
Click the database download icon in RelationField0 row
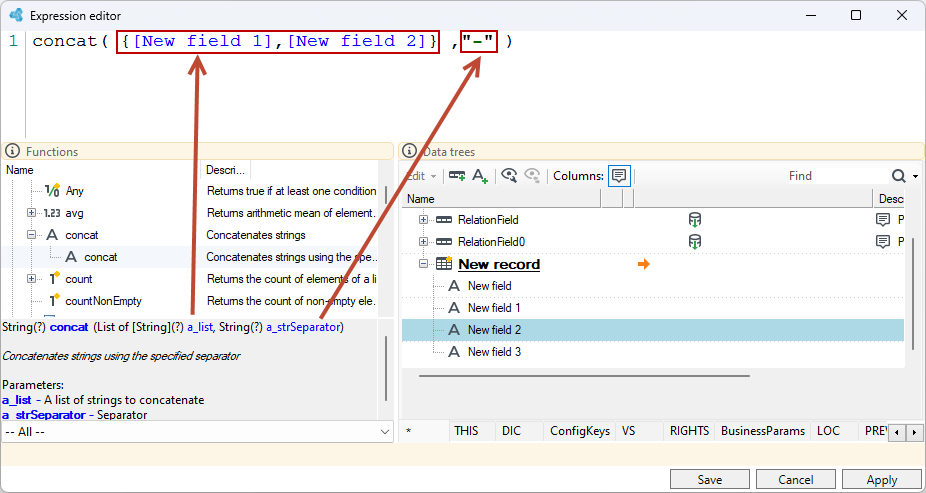pos(694,241)
